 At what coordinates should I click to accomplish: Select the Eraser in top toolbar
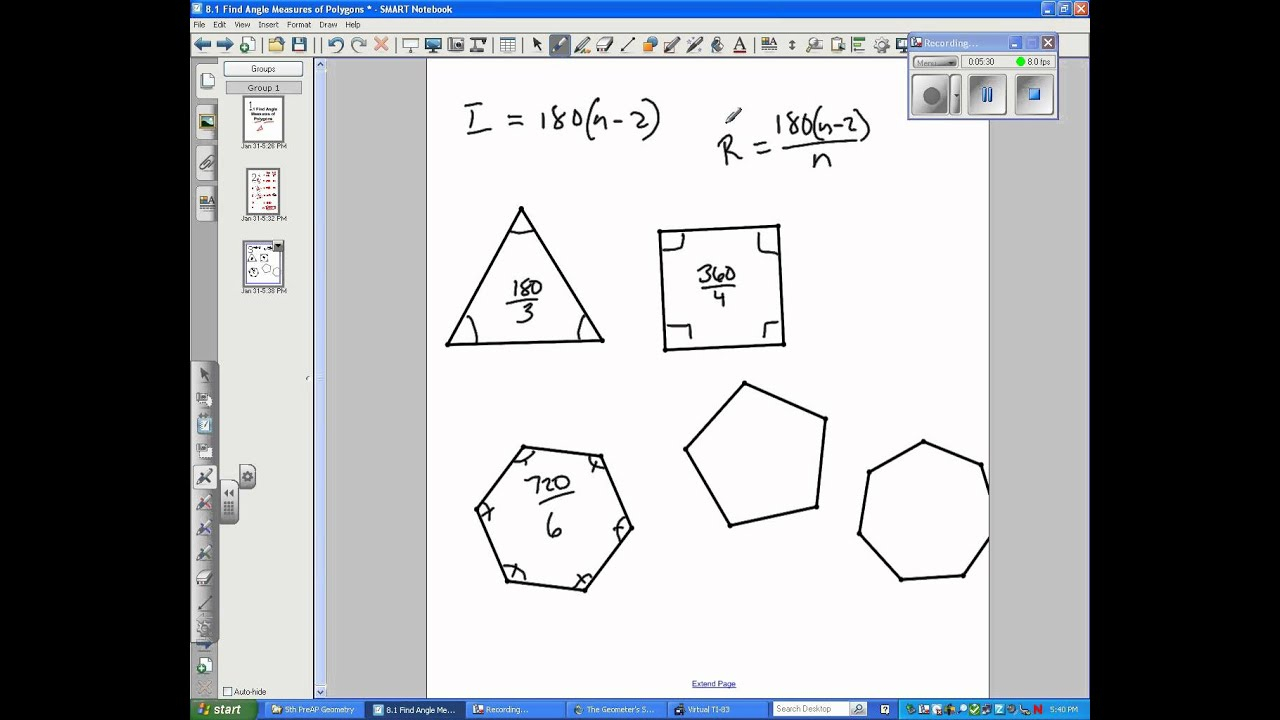point(605,45)
